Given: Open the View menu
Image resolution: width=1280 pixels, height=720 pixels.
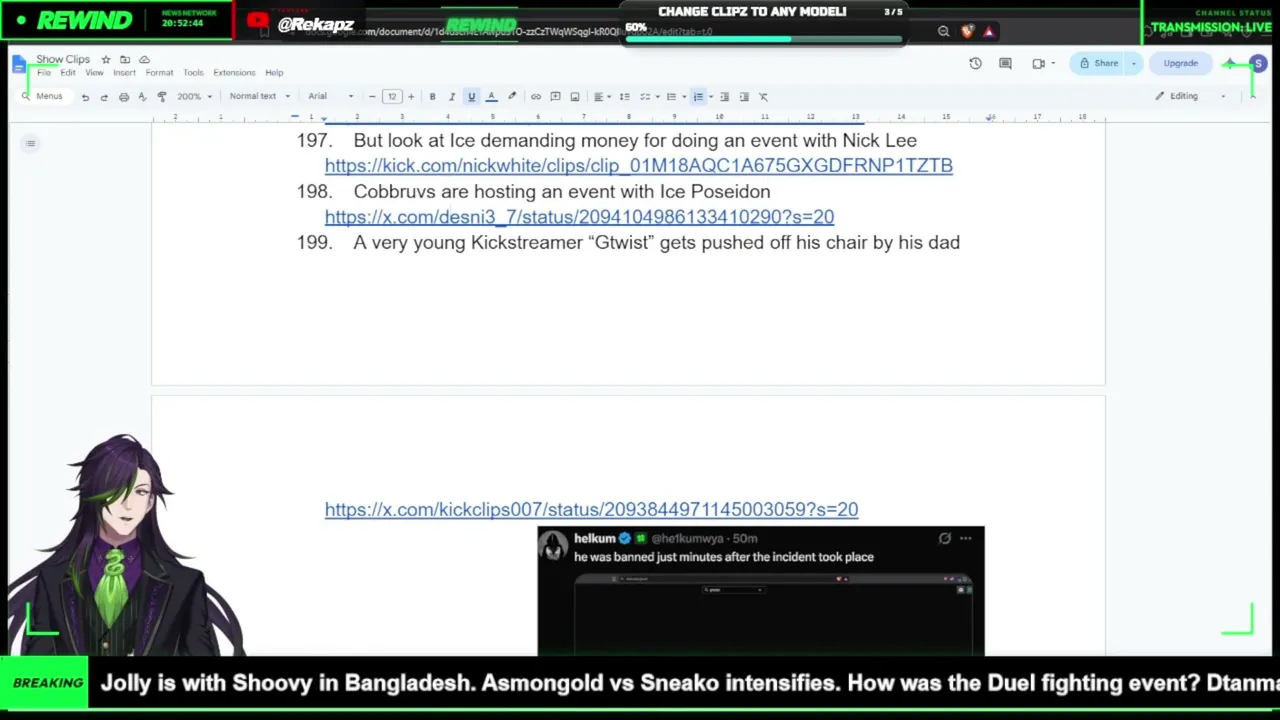Looking at the screenshot, I should click(x=94, y=73).
